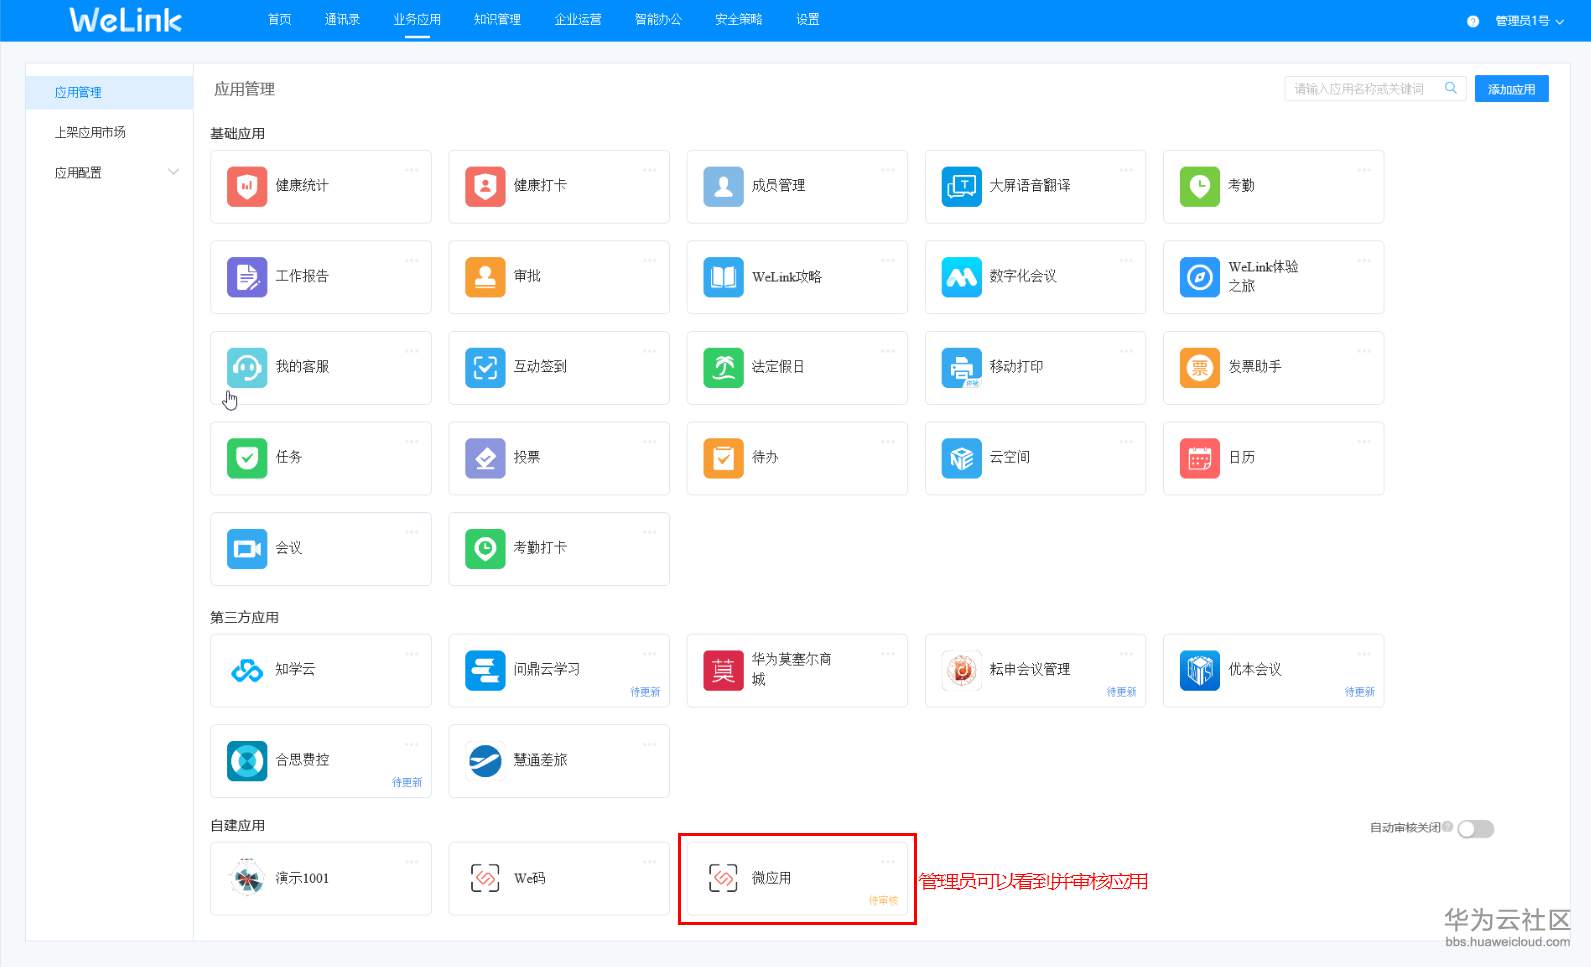This screenshot has width=1591, height=967.
Task: Select the 耘申会议管理 app icon
Action: point(961,671)
